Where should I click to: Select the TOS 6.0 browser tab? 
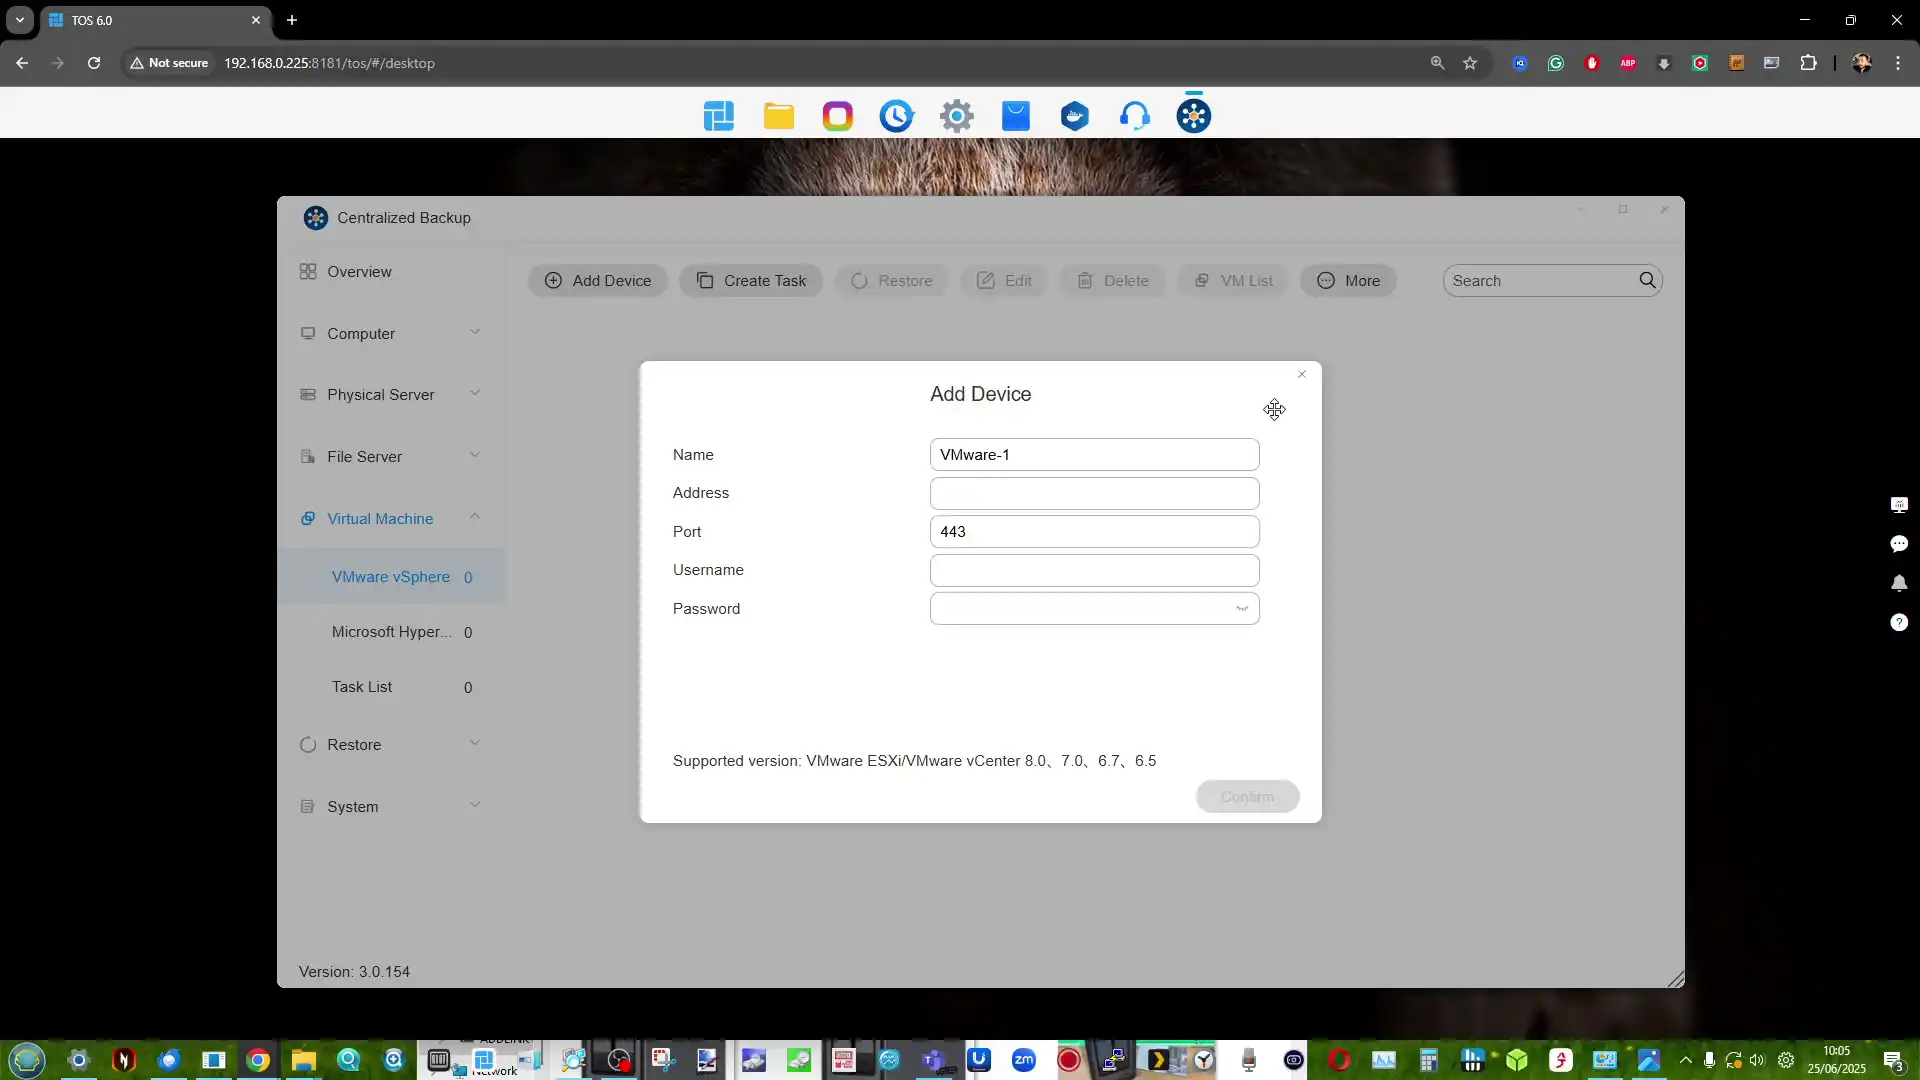(x=155, y=20)
